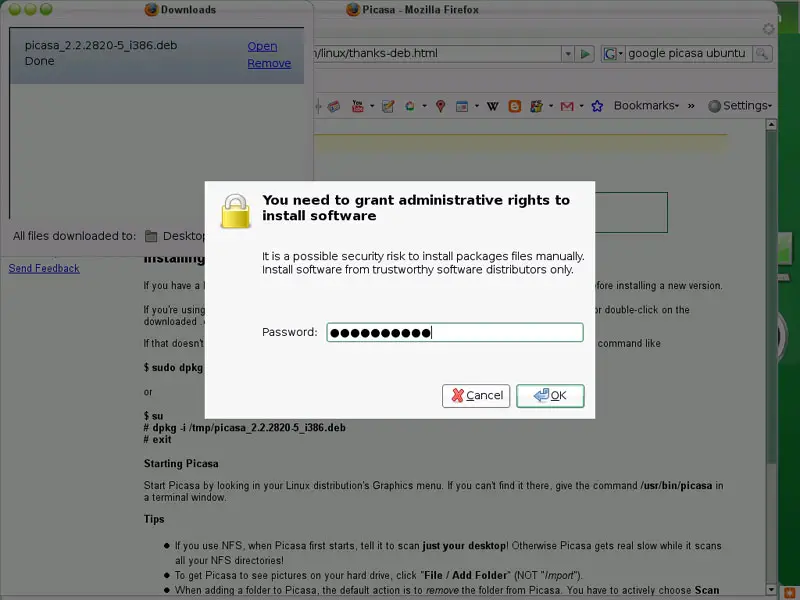Screen dimensions: 800x600
Task: Expand the YouTube toolbar dropdown arrow
Action: pyautogui.click(x=372, y=106)
